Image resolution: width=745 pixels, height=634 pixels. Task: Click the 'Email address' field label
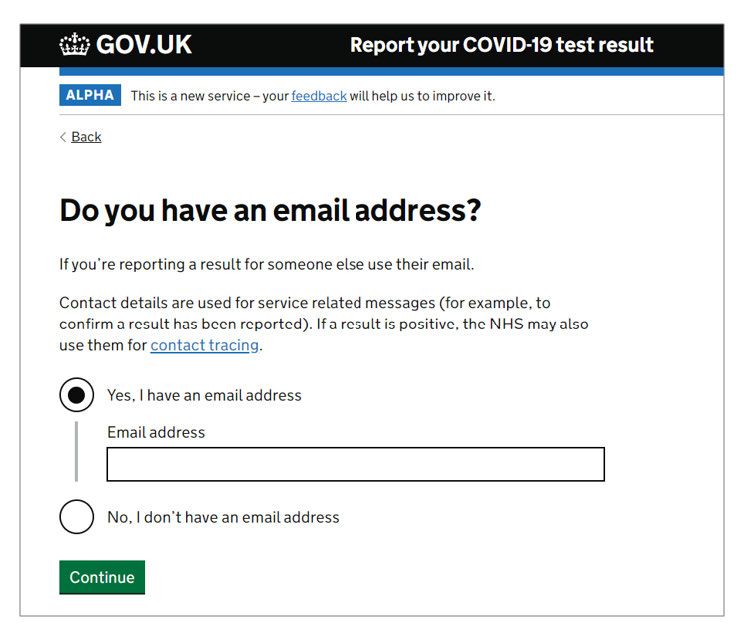click(156, 432)
